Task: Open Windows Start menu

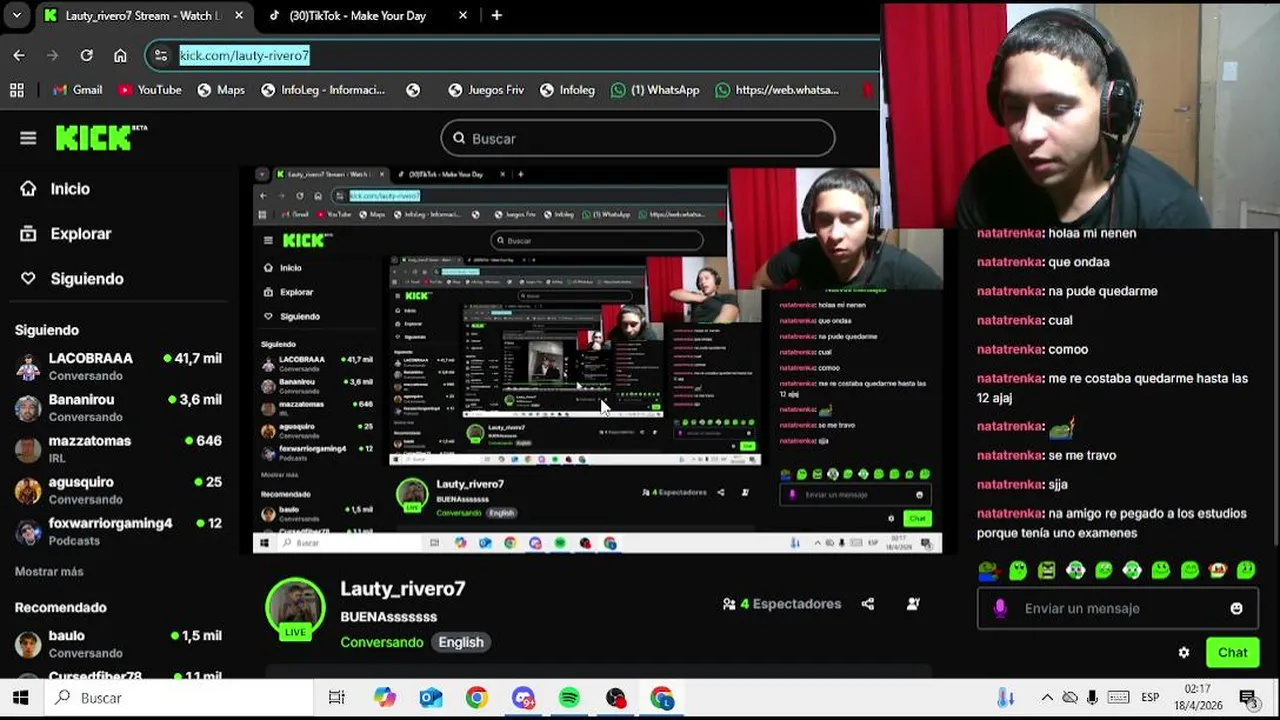Action: tap(21, 698)
